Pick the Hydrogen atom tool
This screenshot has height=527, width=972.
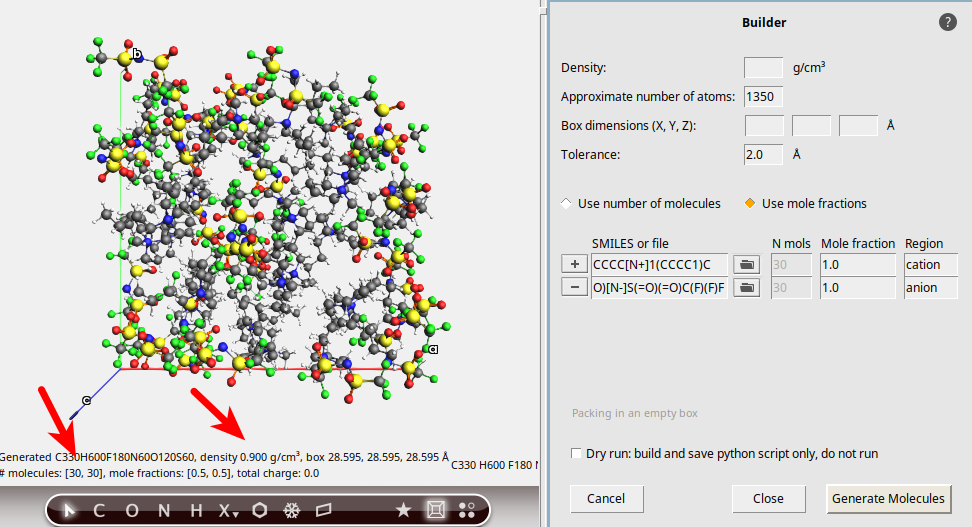[x=196, y=510]
